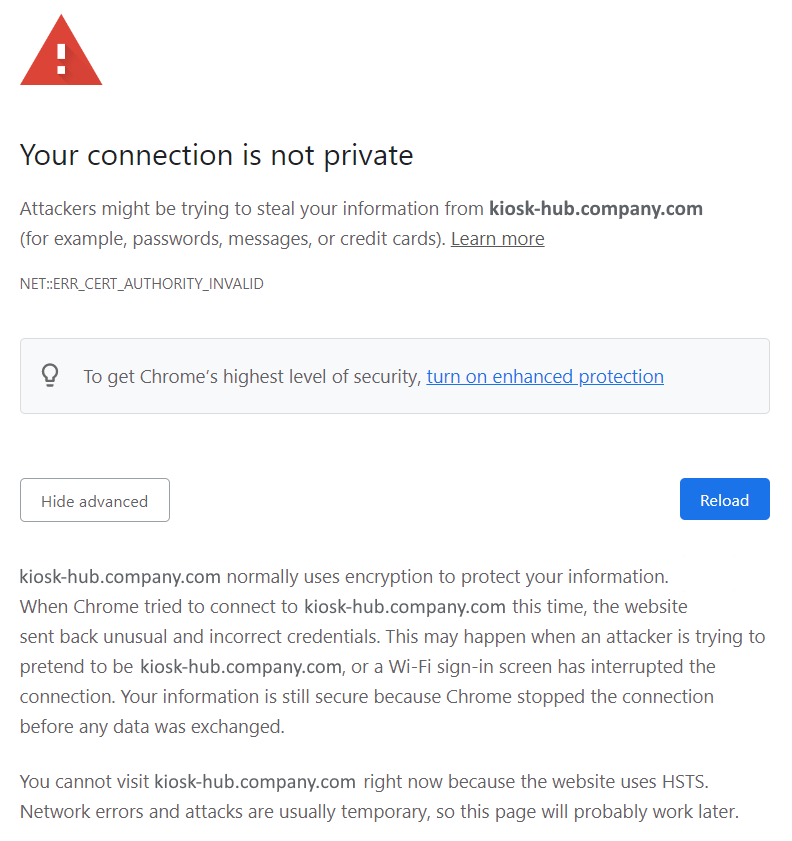Click "To get Chrome's highest level of security" text
The height and width of the screenshot is (841, 792).
pos(251,377)
